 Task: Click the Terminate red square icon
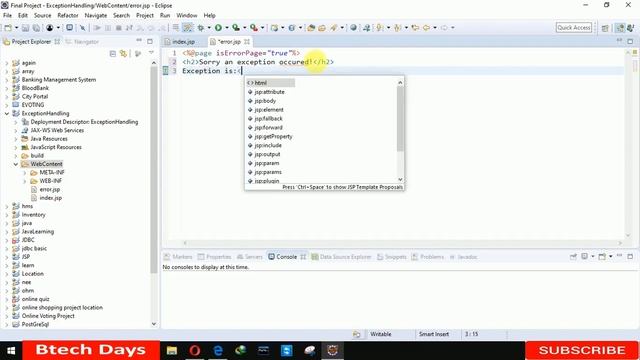pos(119,28)
